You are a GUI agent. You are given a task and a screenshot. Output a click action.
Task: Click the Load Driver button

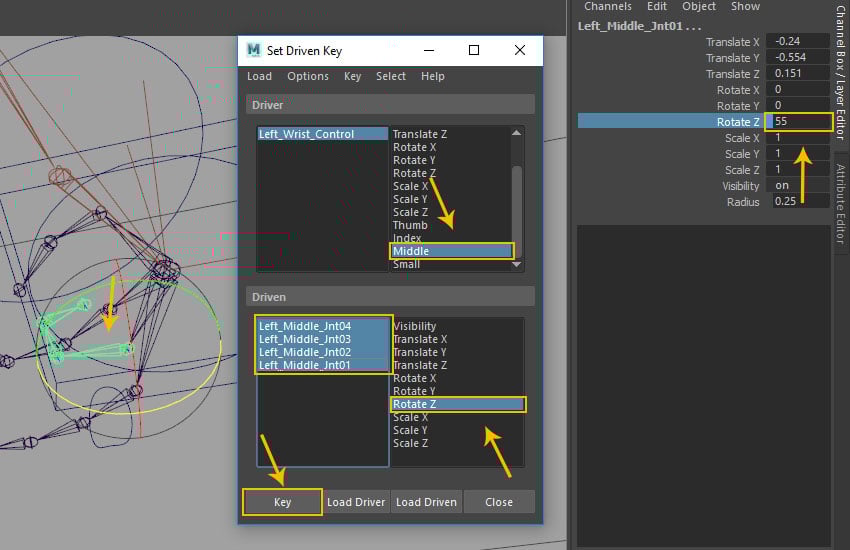coord(356,502)
